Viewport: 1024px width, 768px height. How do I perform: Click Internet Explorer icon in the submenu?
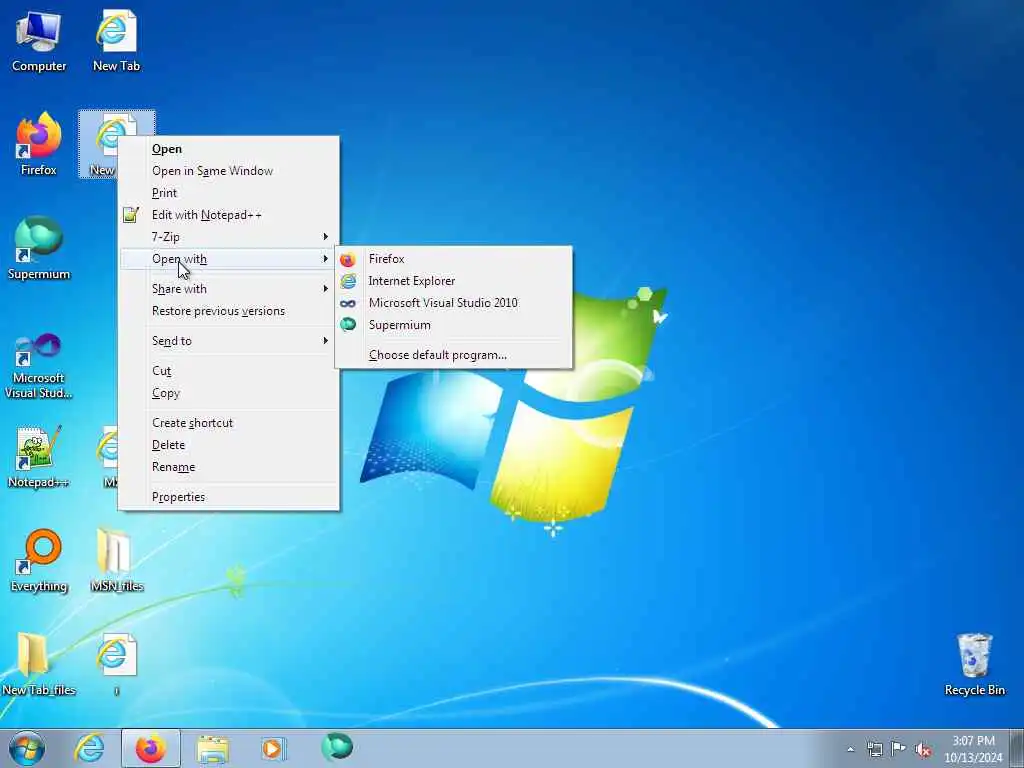348,281
